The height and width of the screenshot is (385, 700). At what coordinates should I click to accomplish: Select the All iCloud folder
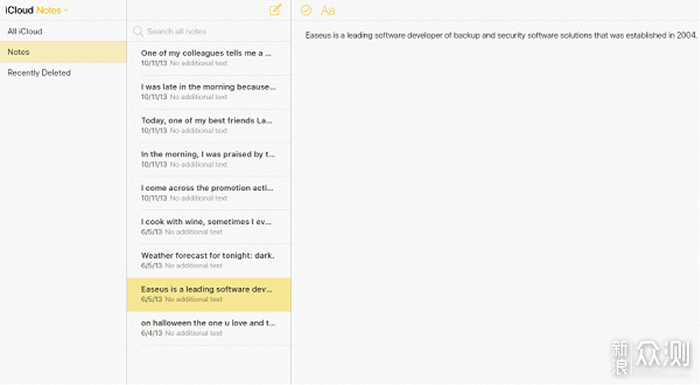click(63, 31)
